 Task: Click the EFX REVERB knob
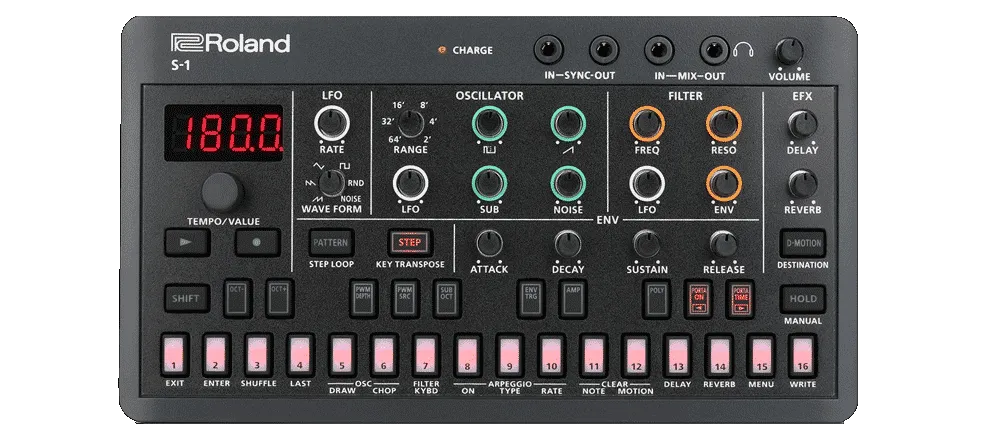coord(802,184)
